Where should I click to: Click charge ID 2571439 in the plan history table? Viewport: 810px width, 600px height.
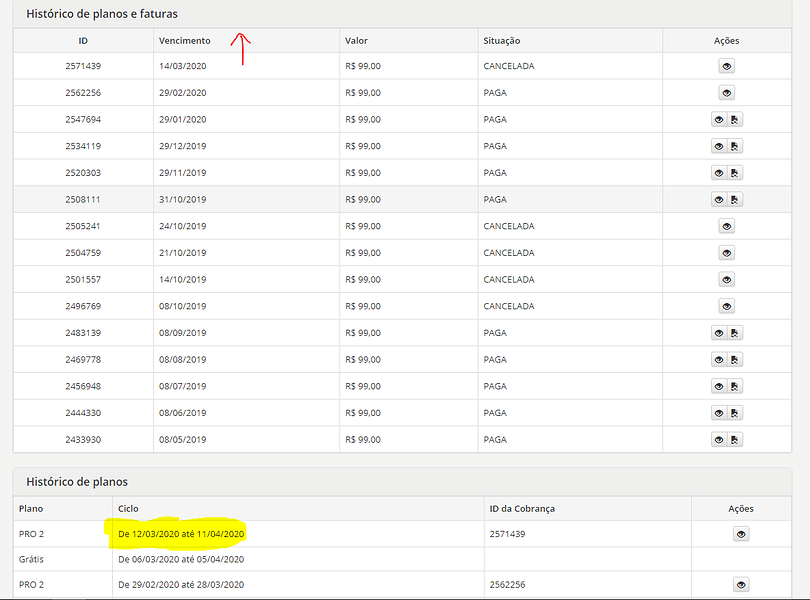[507, 534]
